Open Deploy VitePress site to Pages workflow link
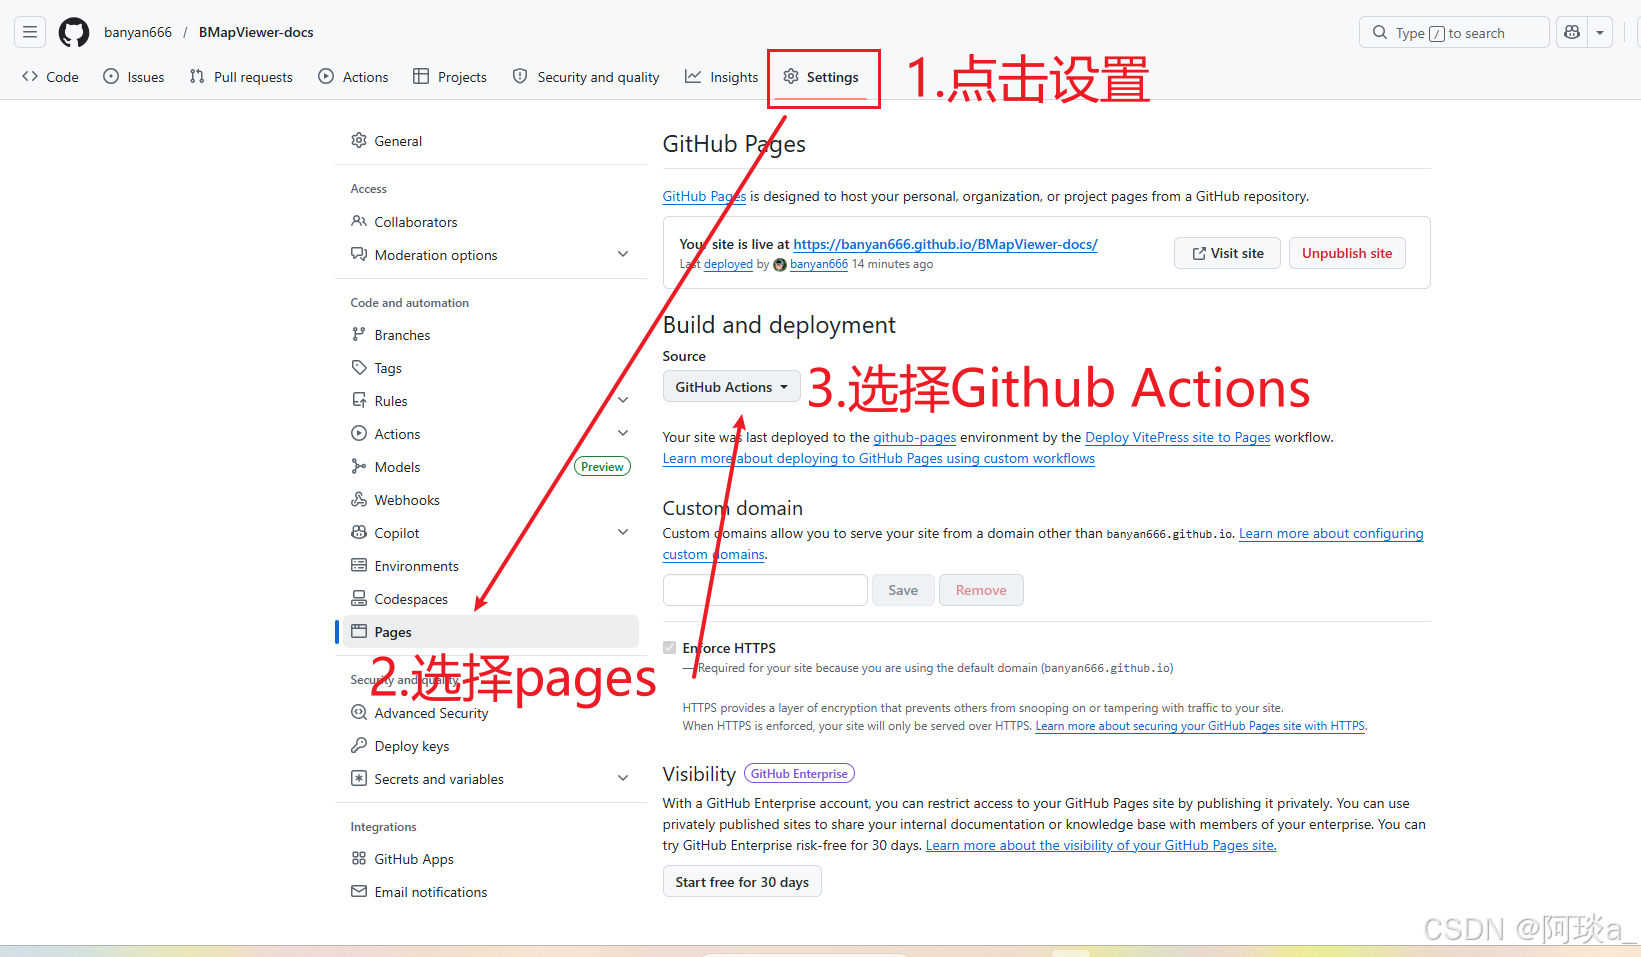 pos(1178,438)
